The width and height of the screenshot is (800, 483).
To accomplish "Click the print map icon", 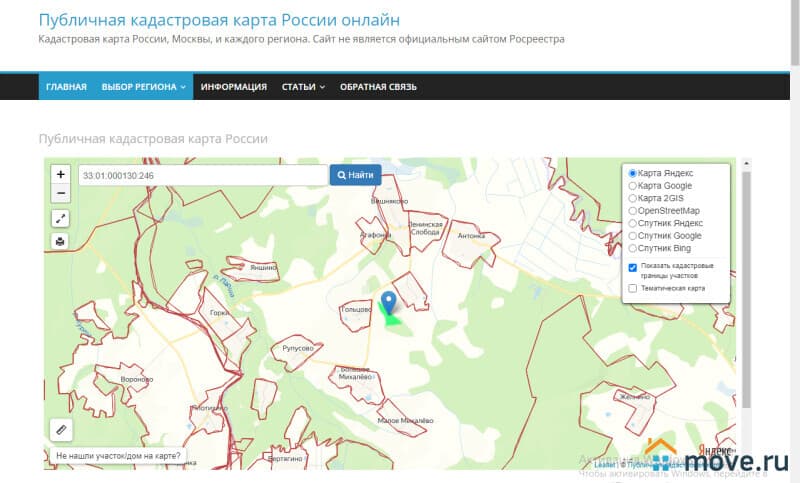I will 60,241.
